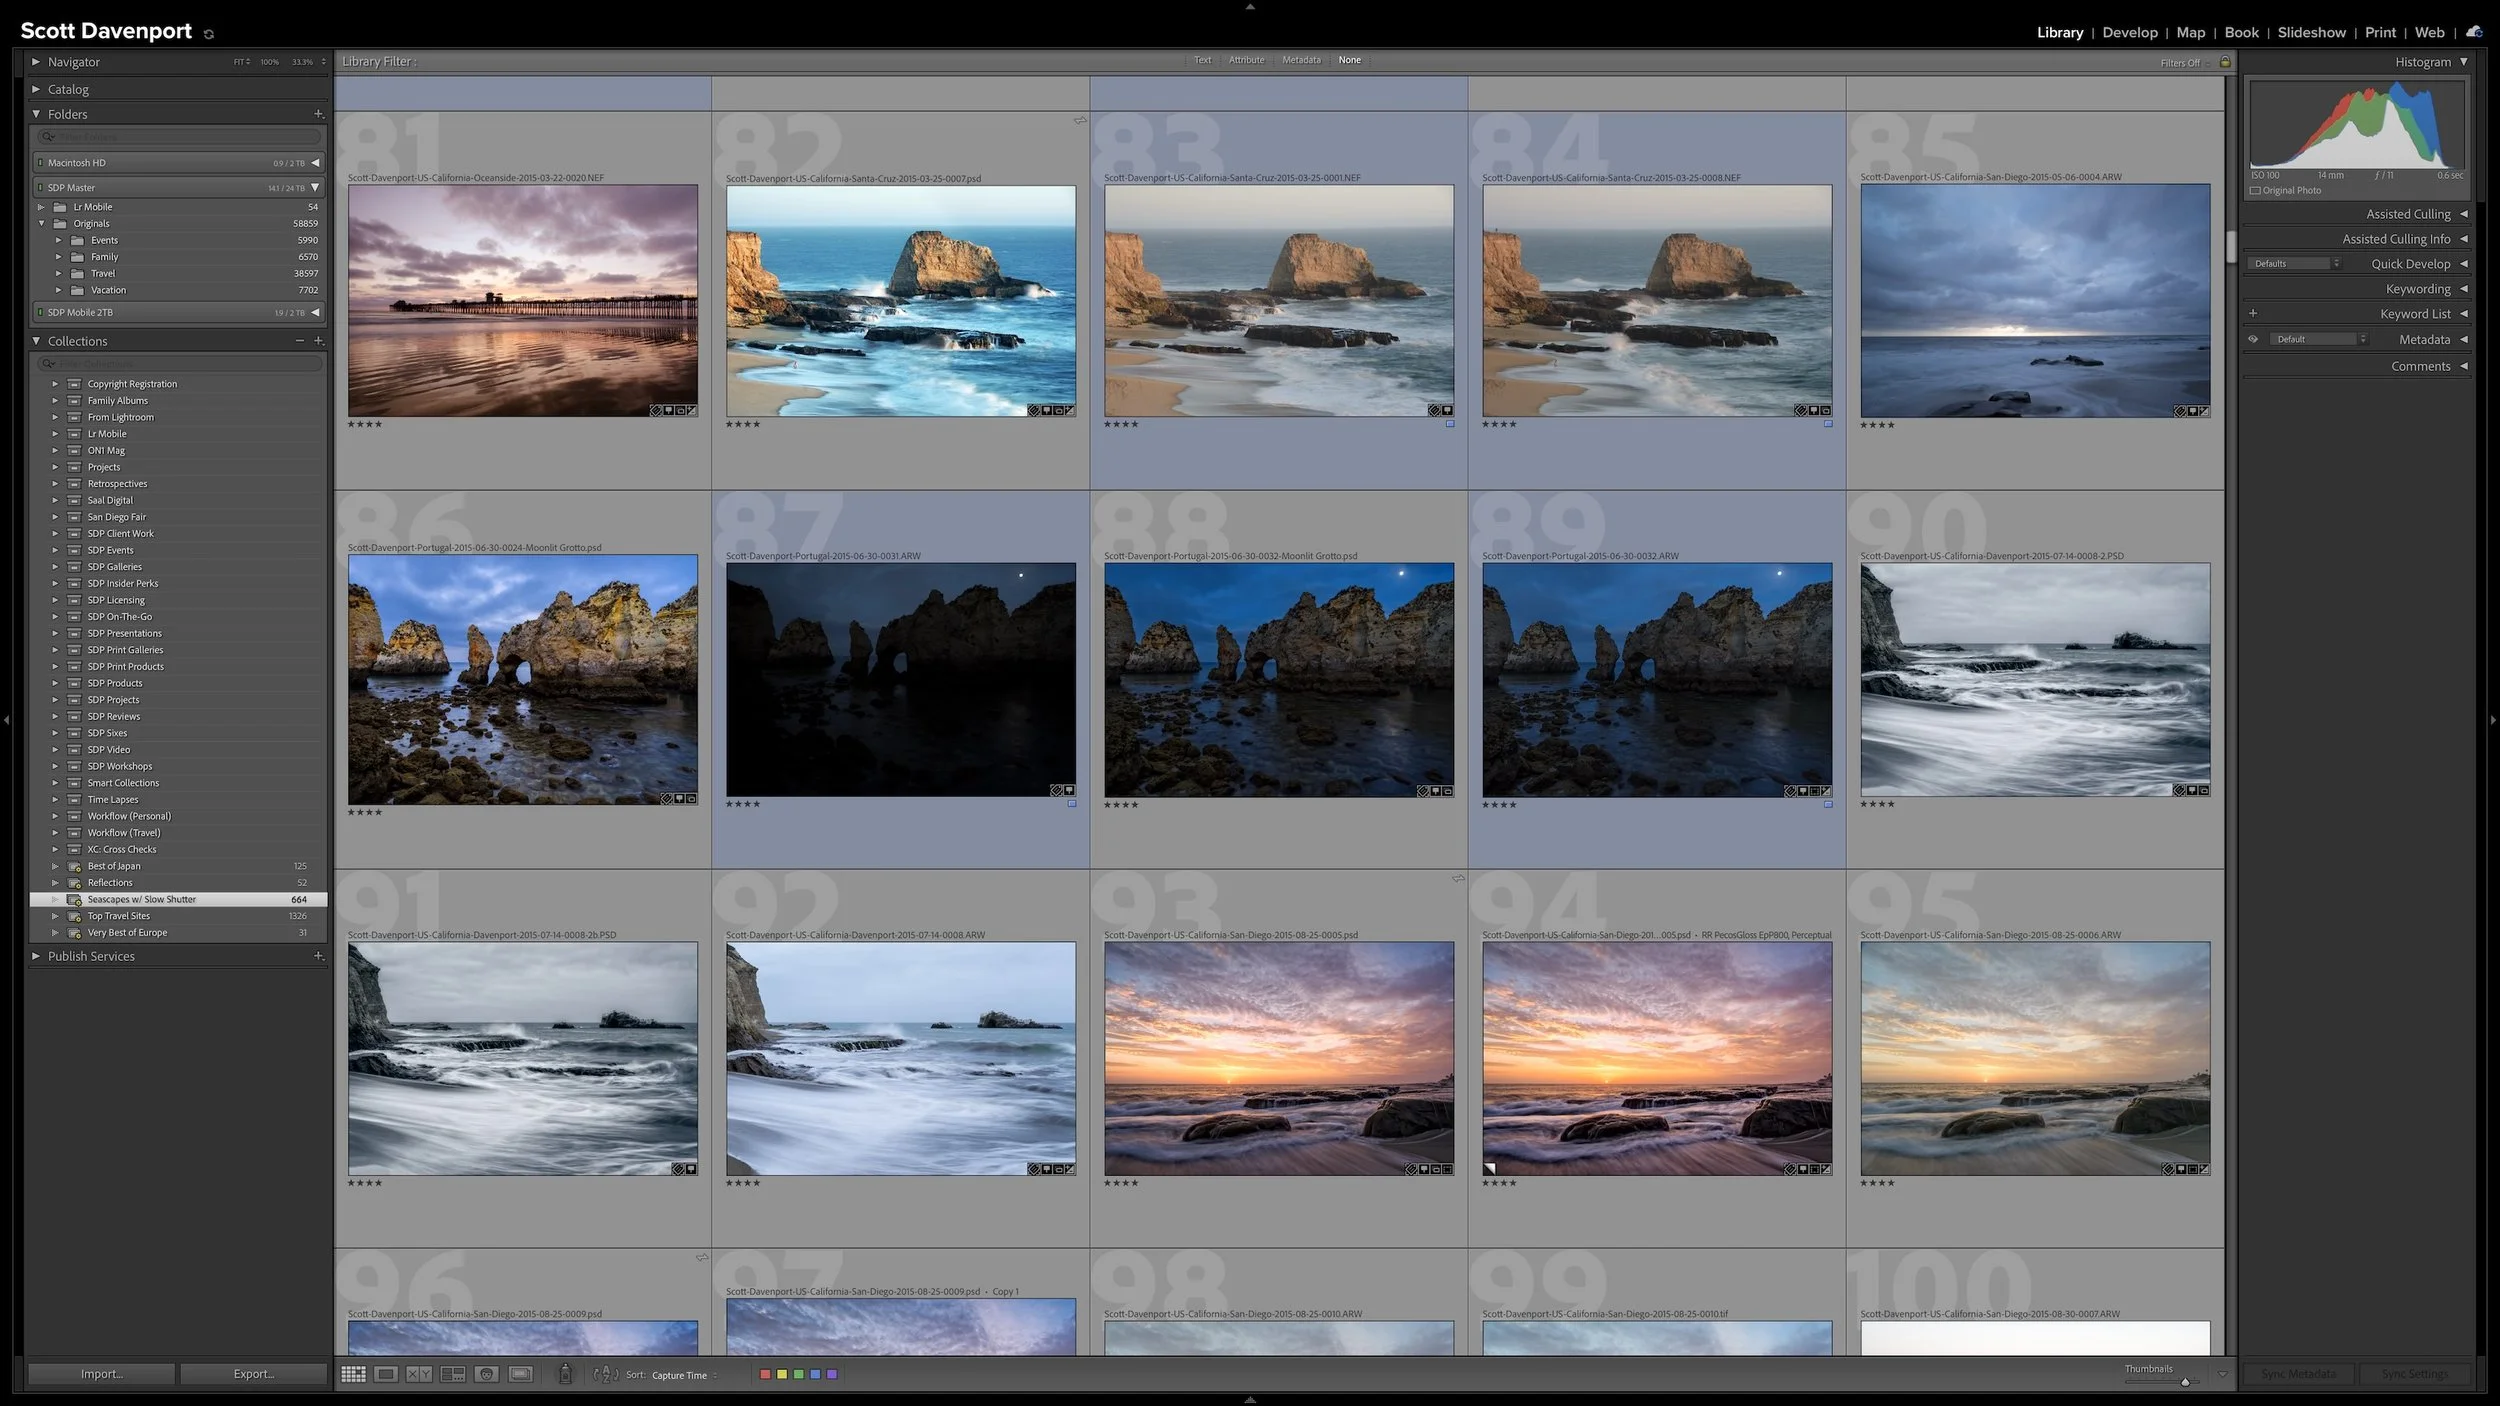Click identity plate arrow beside Scott Davenport
This screenshot has width=2500, height=1406.
[208, 34]
